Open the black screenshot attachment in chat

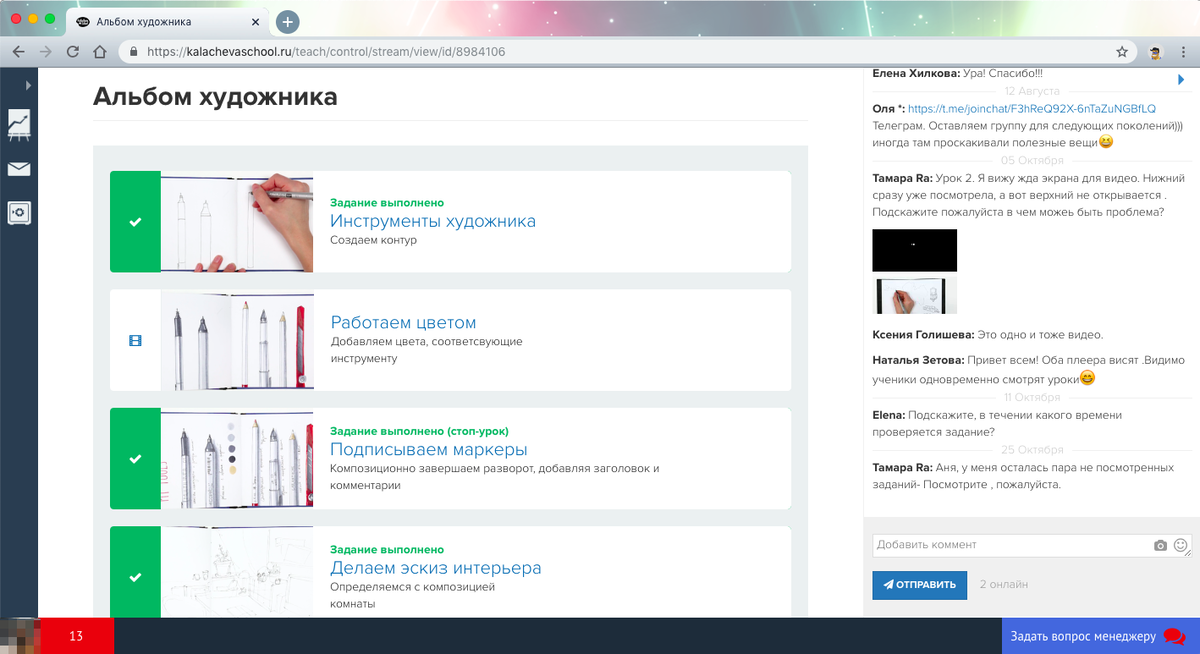coord(914,250)
